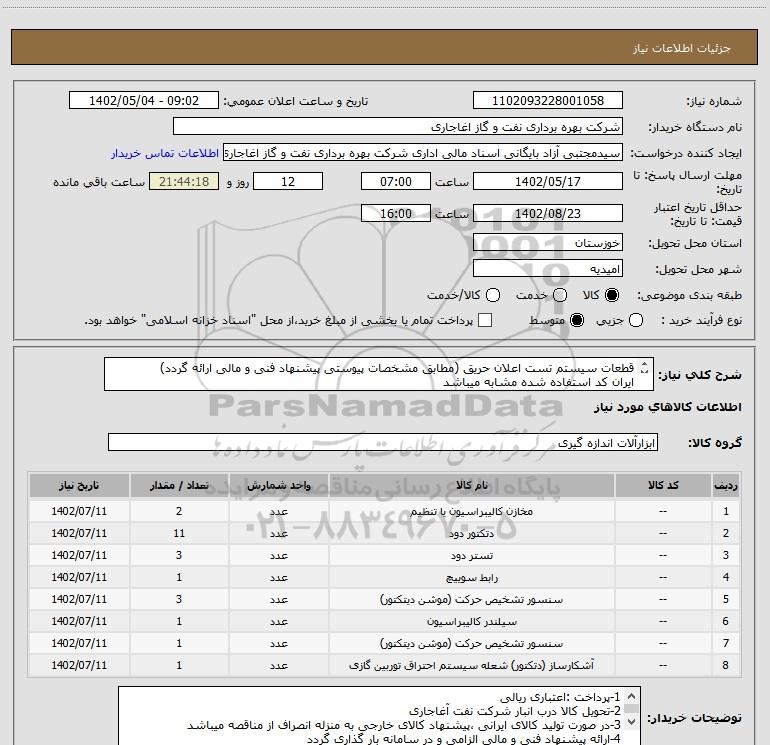Click the تعداد / مقدار column header
Screen dimensions: 770x745
click(x=179, y=485)
